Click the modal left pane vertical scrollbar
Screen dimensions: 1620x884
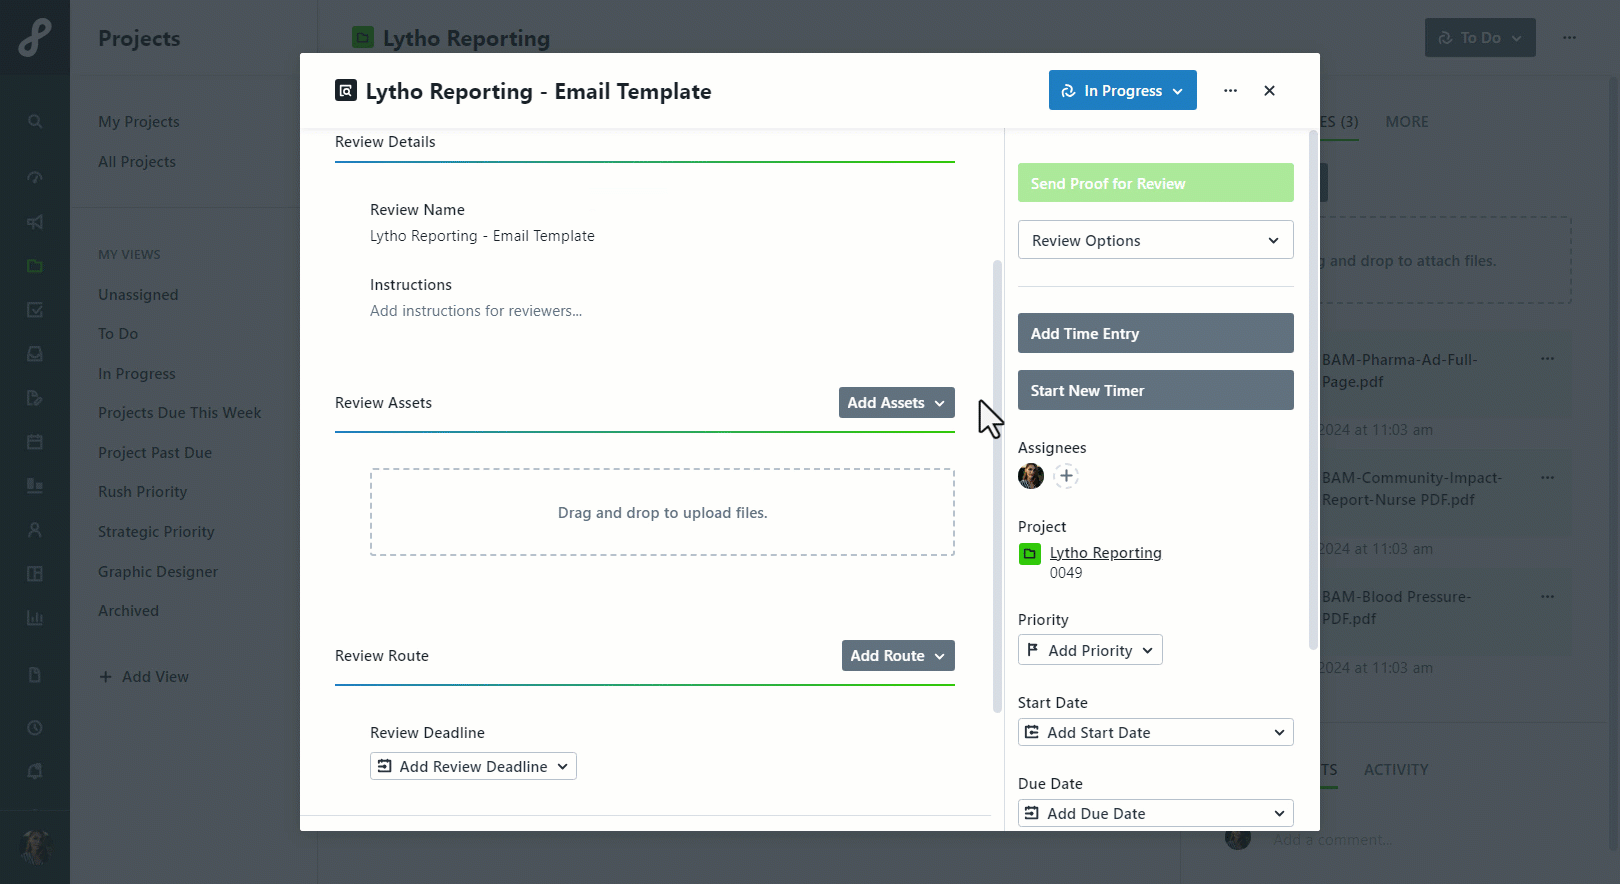997,486
